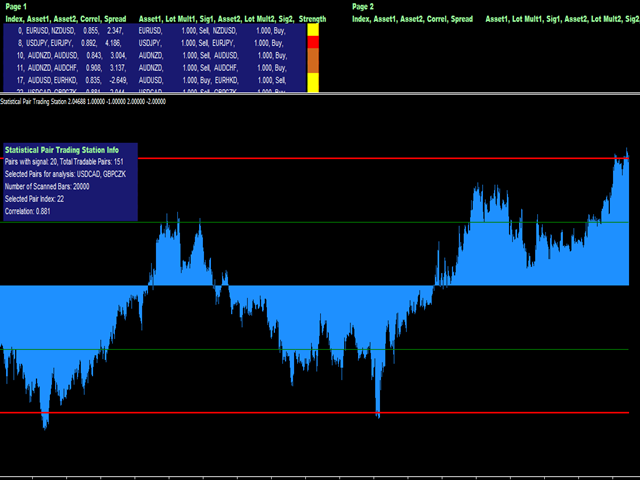Screen dimensions: 640x480
Task: Select the AUDUSD, EURHKD row index 17
Action: (70, 80)
